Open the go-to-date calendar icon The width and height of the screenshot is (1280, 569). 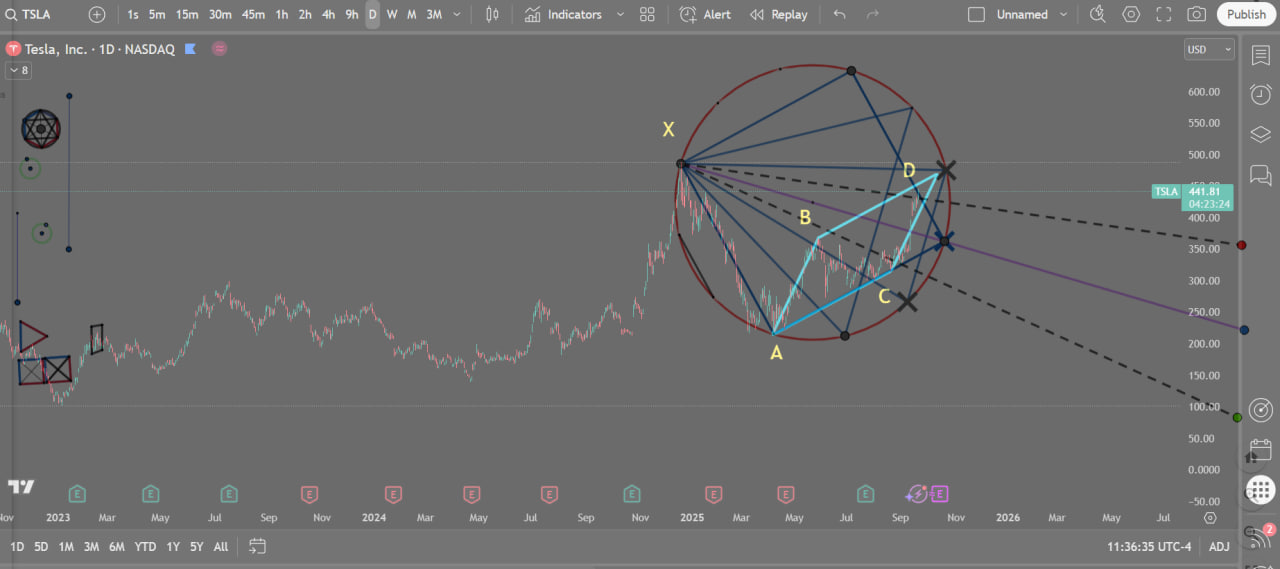pos(257,546)
